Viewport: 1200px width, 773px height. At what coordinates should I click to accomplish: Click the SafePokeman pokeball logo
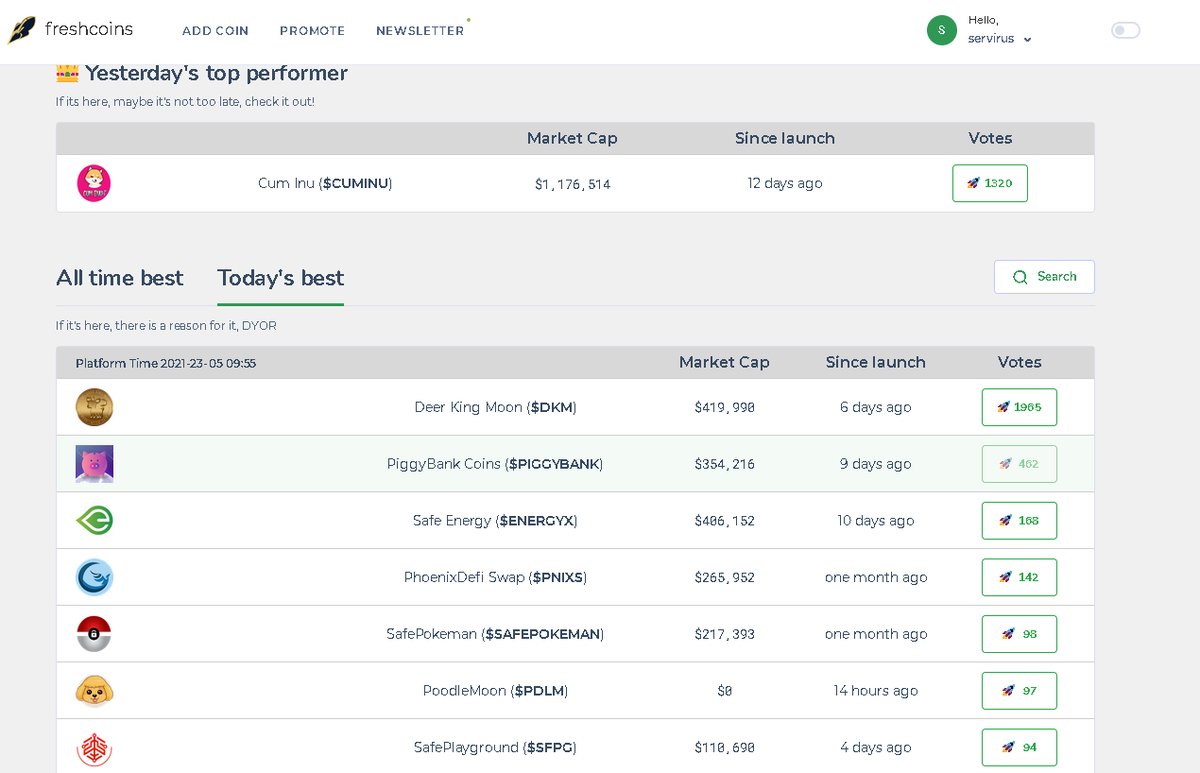pyautogui.click(x=94, y=634)
